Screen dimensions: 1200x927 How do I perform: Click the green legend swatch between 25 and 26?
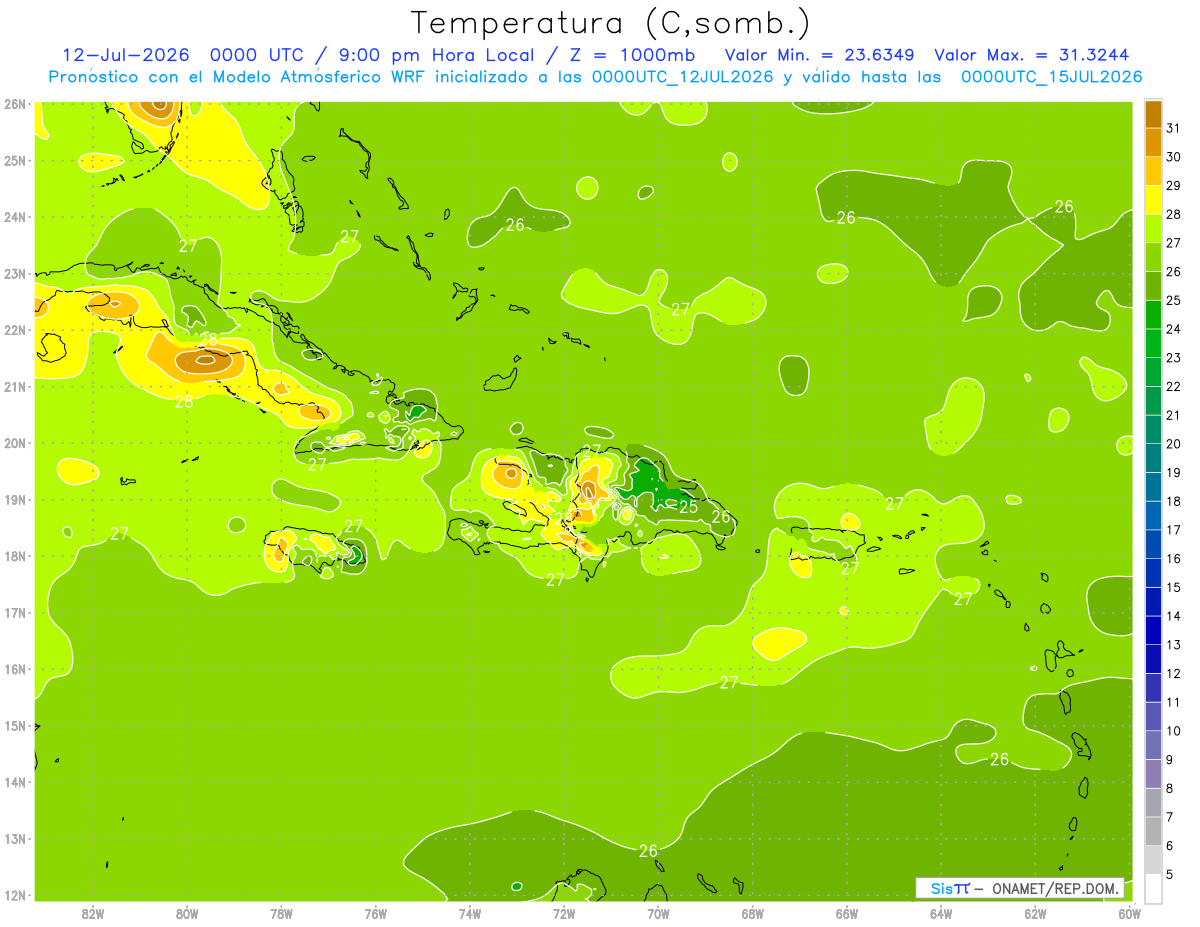[1153, 286]
